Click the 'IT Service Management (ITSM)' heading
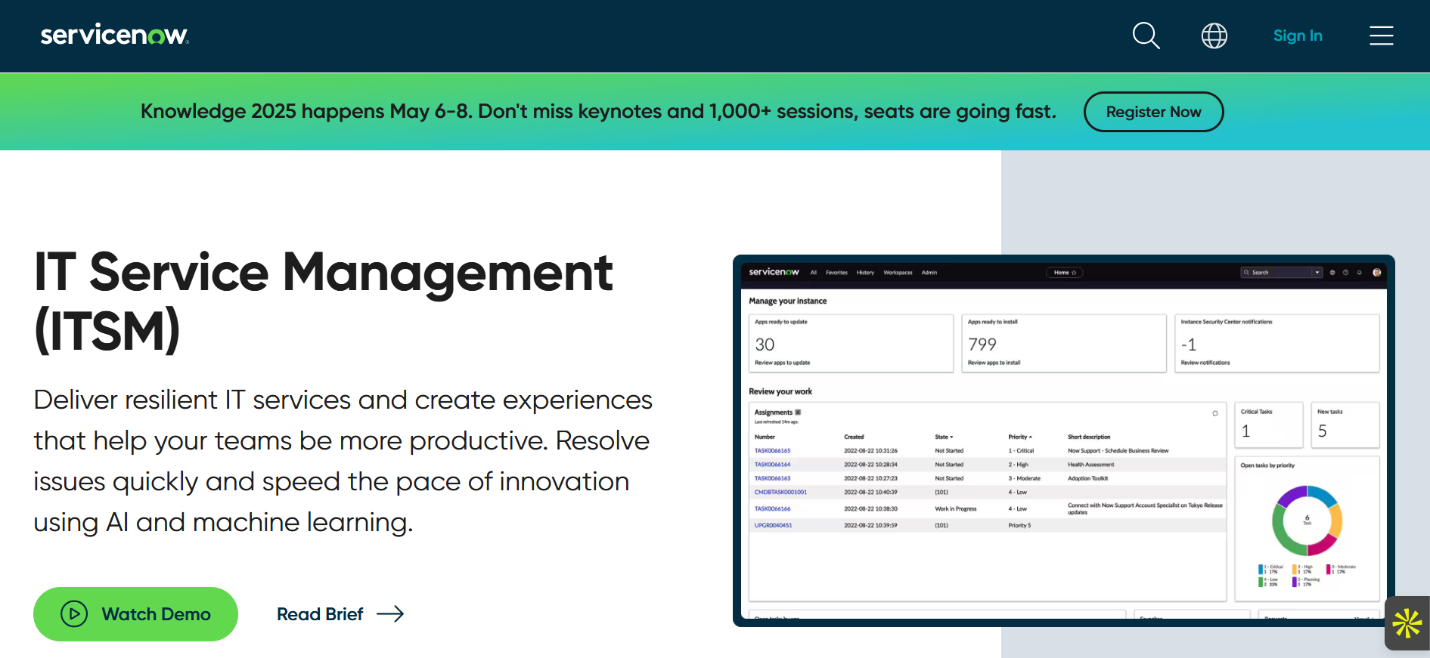Viewport: 1430px width, 658px height. [x=323, y=302]
